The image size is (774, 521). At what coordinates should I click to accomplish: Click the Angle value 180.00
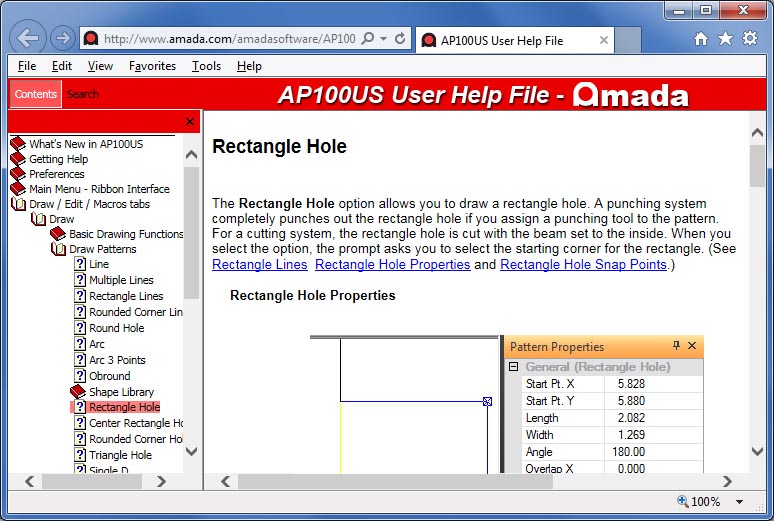tap(628, 452)
